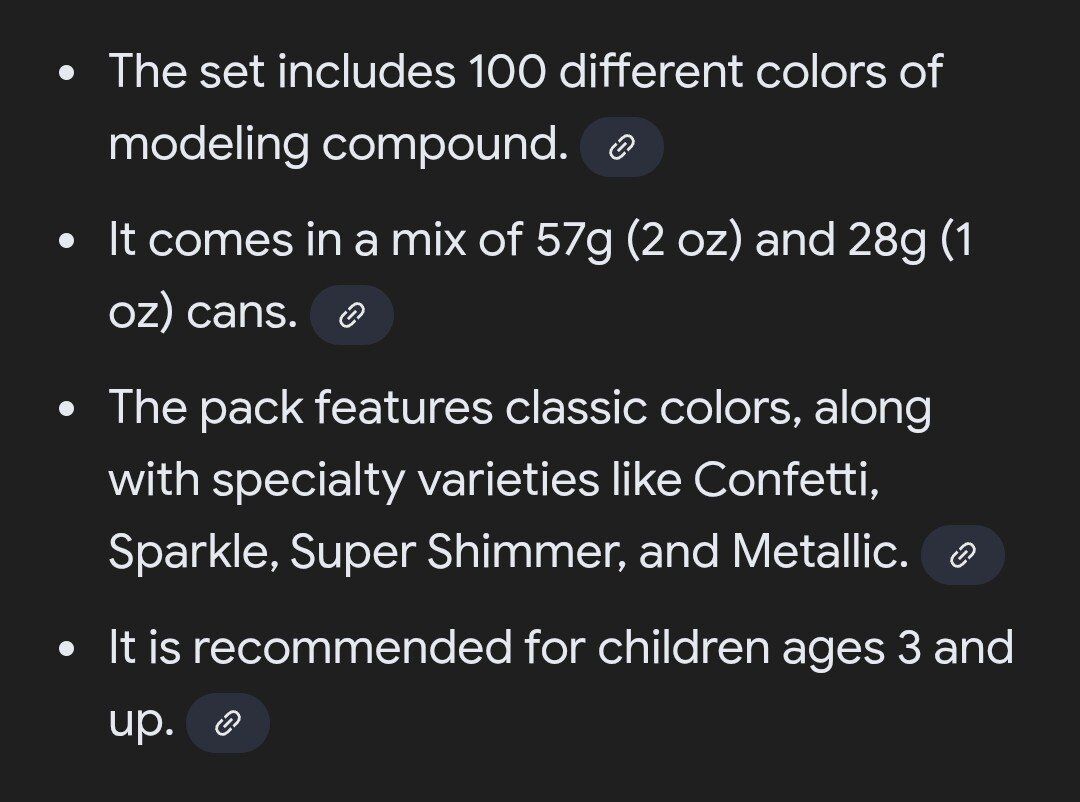Click the bullet dot before "The pack features"
This screenshot has height=802, width=1080.
click(66, 410)
